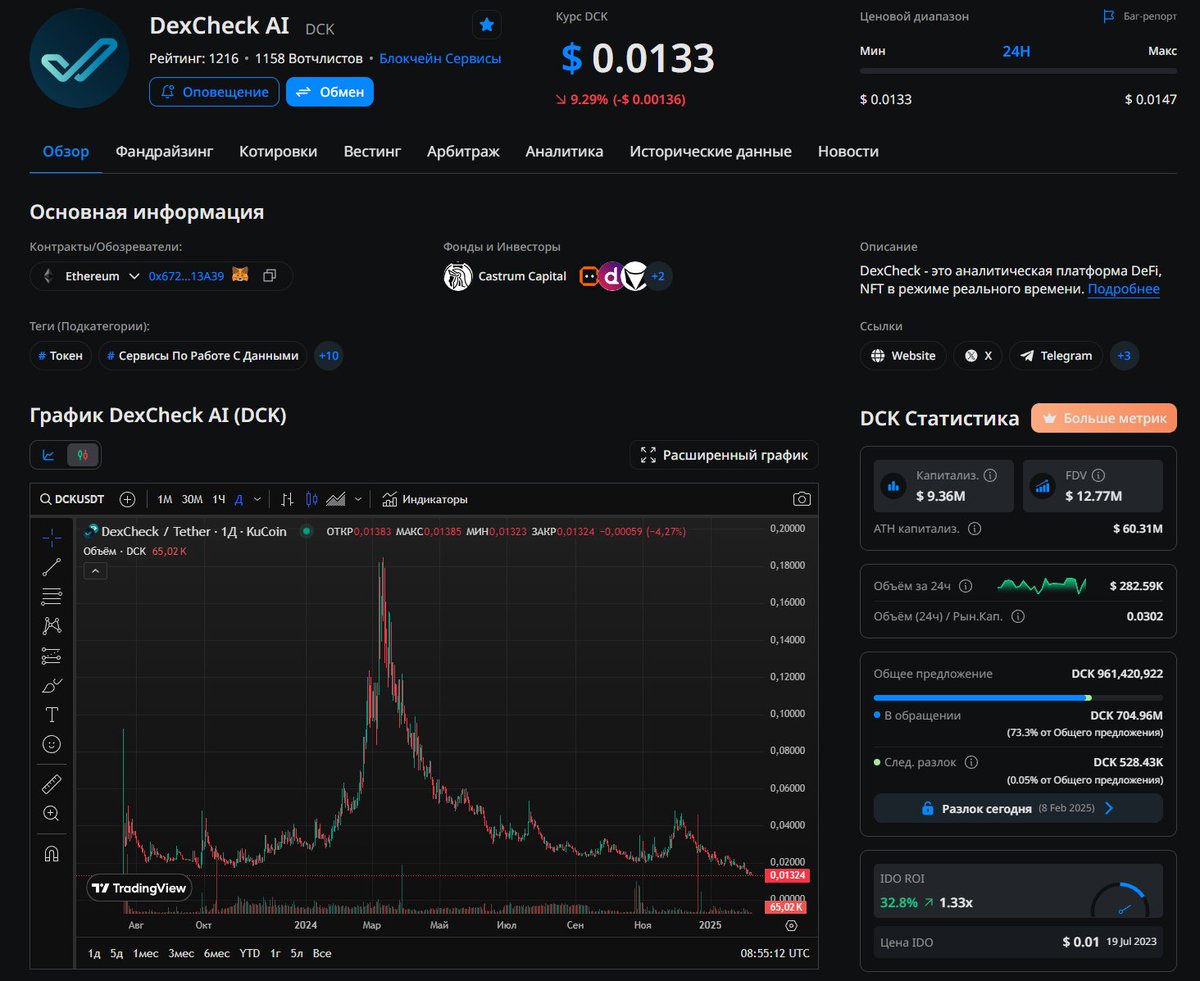
Task: Select bars chart type icon
Action: (287, 499)
